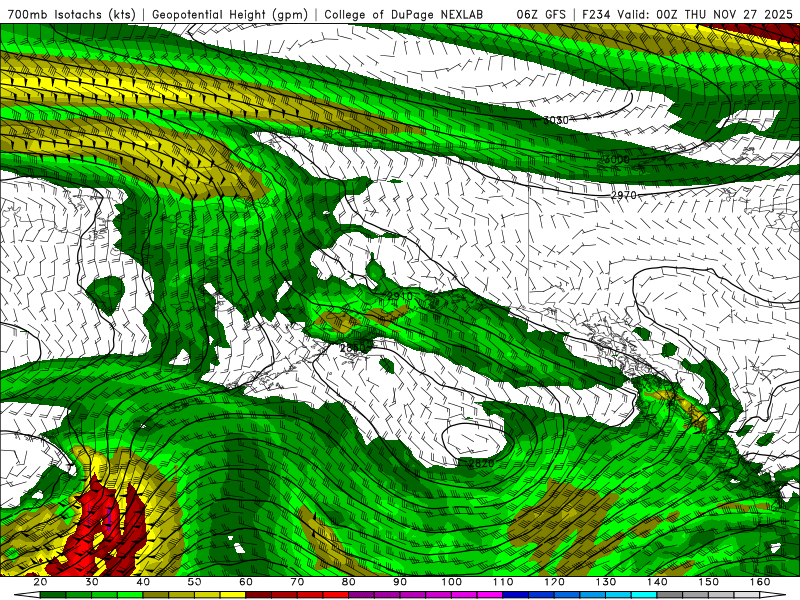This screenshot has height=600, width=800.
Task: Click the 110 kts scale label
Action: tap(503, 582)
